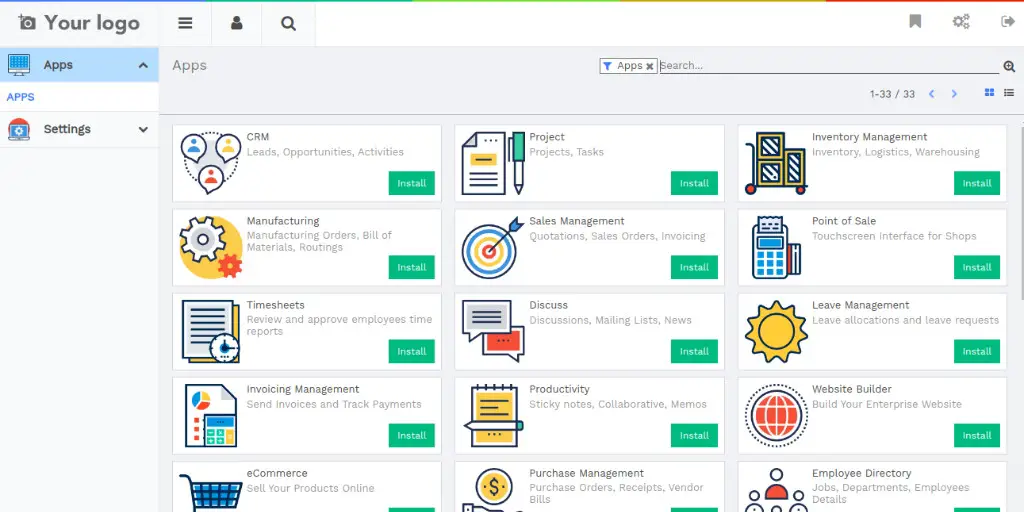Click the Apps monitor icon in sidebar
1024x512 pixels.
pyautogui.click(x=19, y=64)
